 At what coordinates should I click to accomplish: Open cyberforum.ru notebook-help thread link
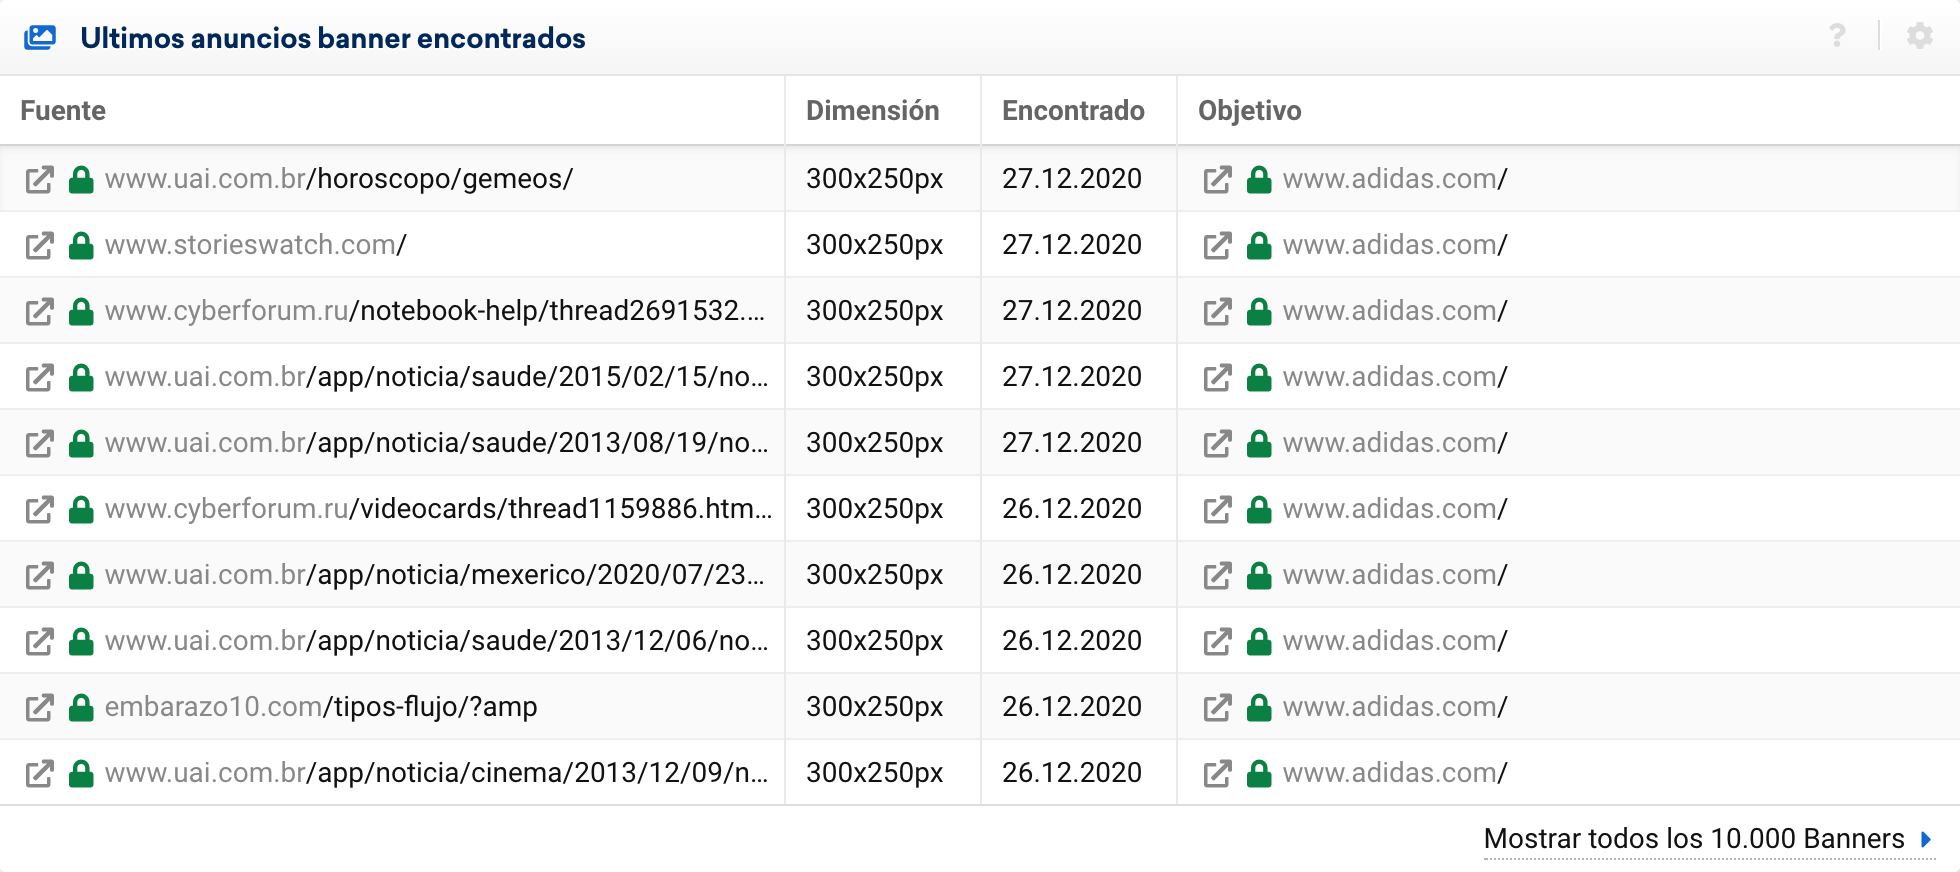[434, 311]
